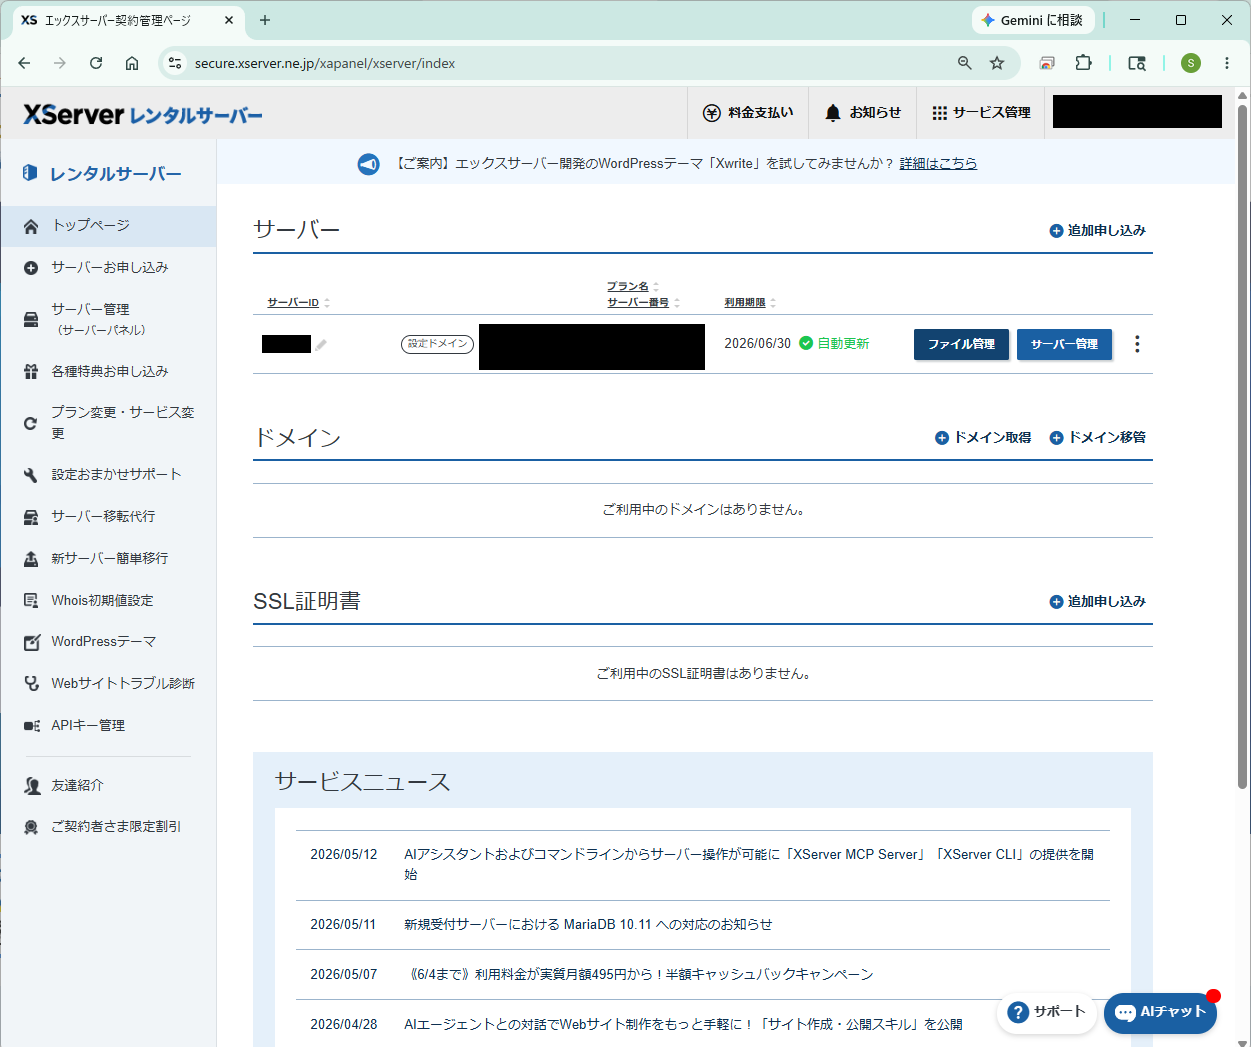
Task: Click refresh icon beside プラン変更・サービス変更
Action: 31,423
